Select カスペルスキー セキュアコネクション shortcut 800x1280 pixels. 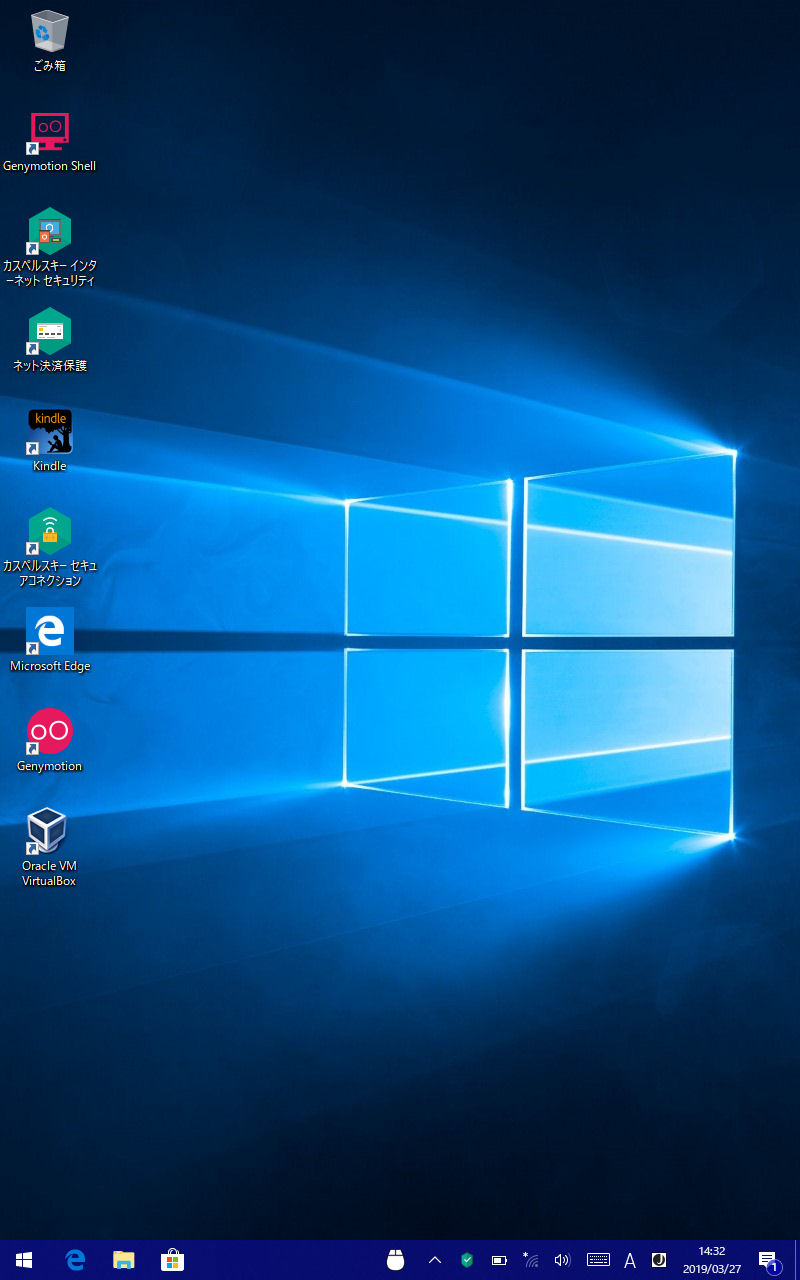[50, 548]
